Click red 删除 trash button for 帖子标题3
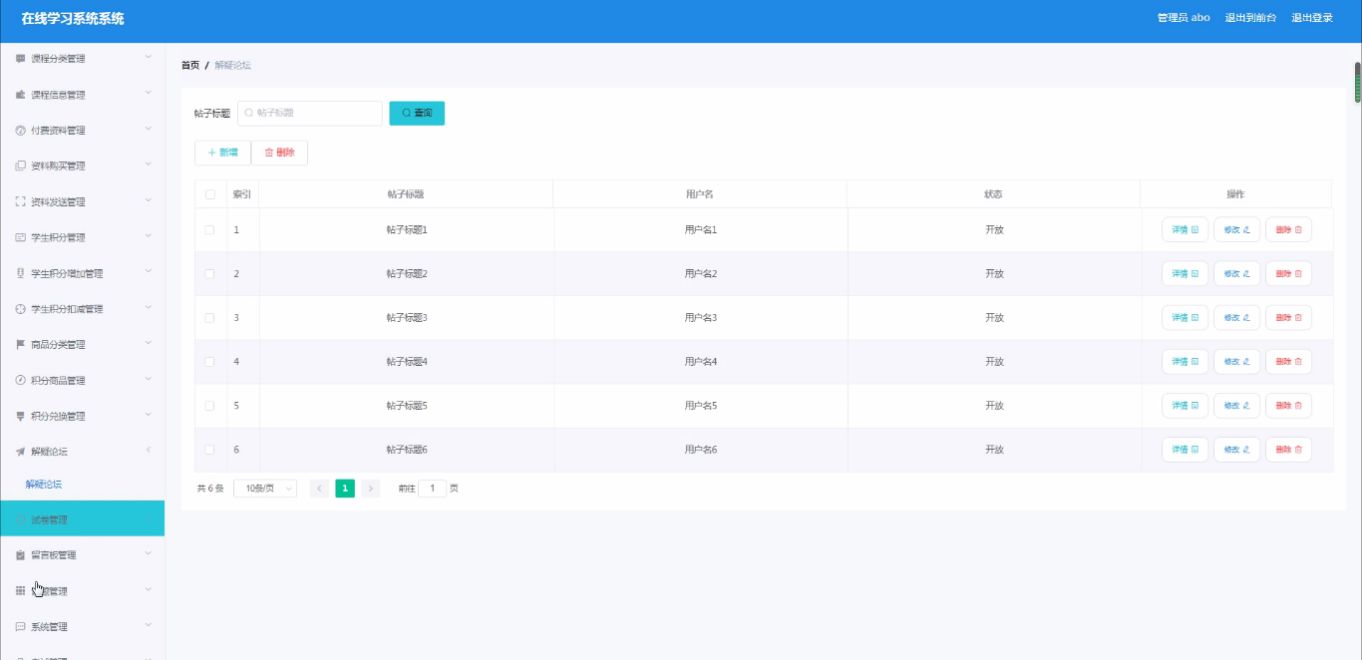 (1289, 318)
